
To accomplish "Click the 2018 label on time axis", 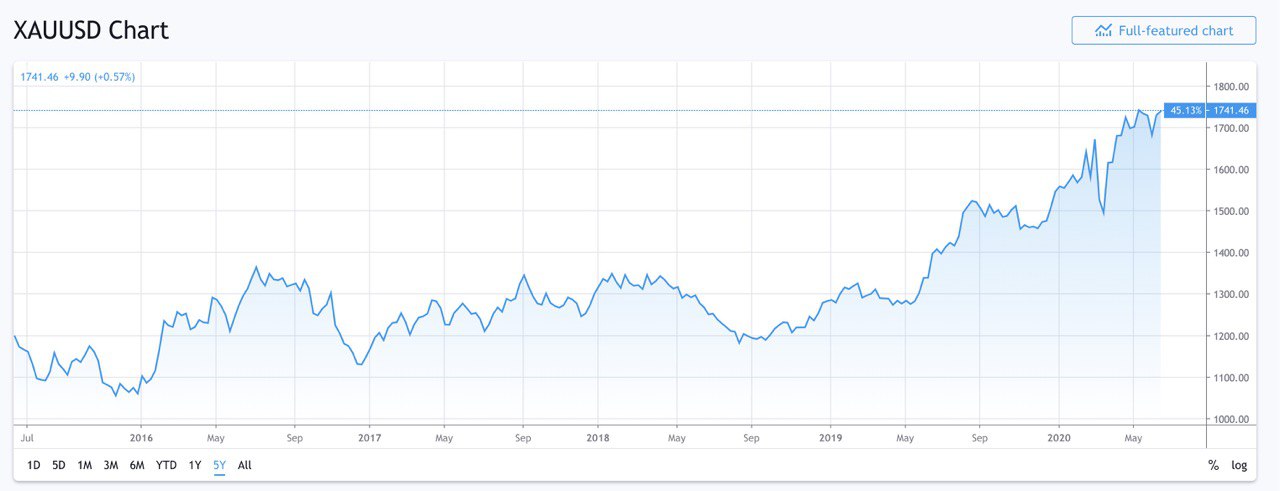I will [x=598, y=437].
